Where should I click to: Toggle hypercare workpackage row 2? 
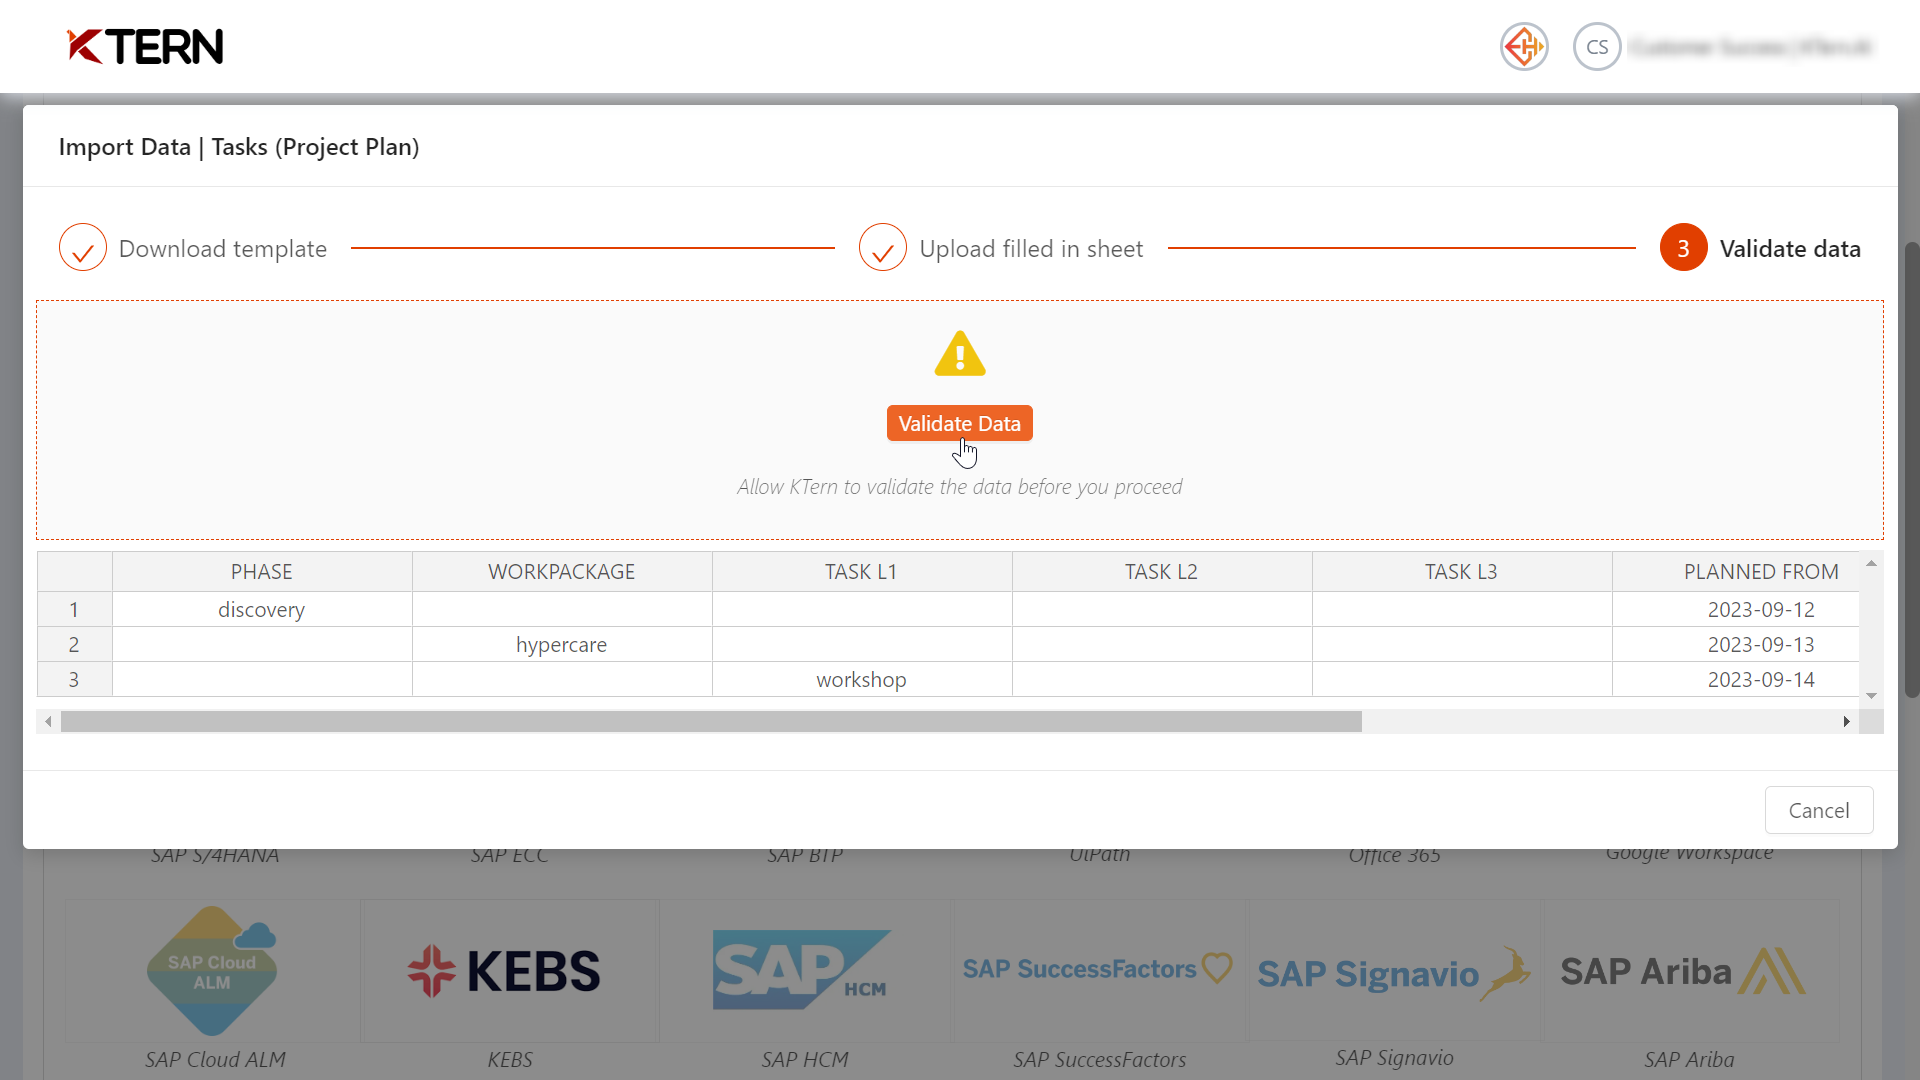click(74, 644)
